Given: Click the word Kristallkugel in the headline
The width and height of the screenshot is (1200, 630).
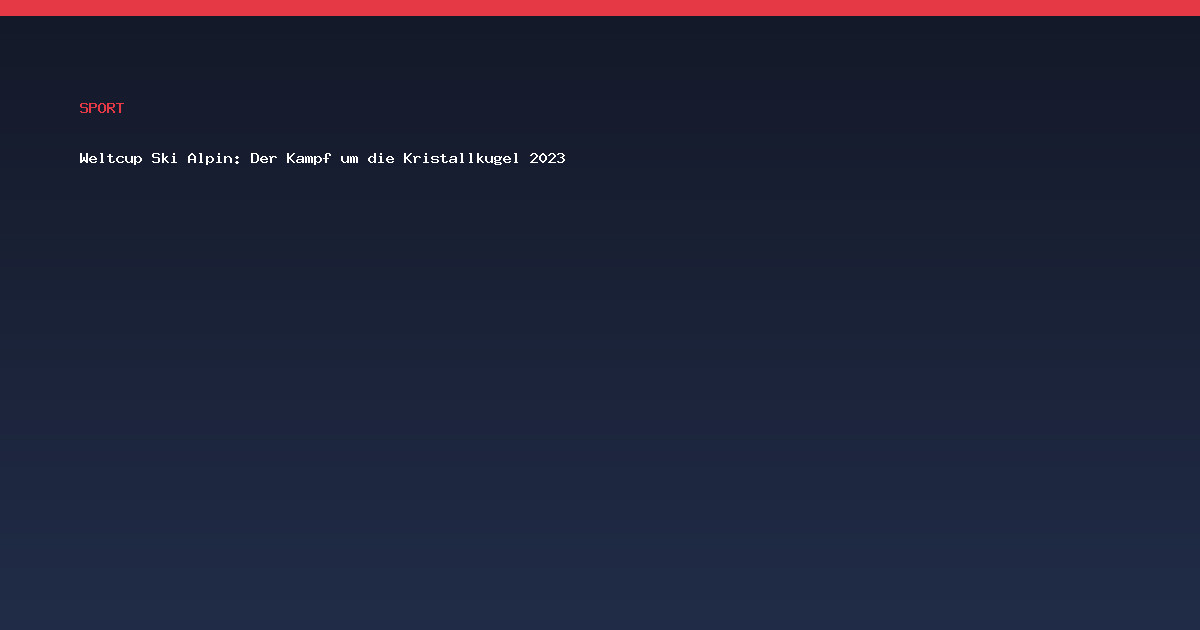Looking at the screenshot, I should [x=461, y=158].
